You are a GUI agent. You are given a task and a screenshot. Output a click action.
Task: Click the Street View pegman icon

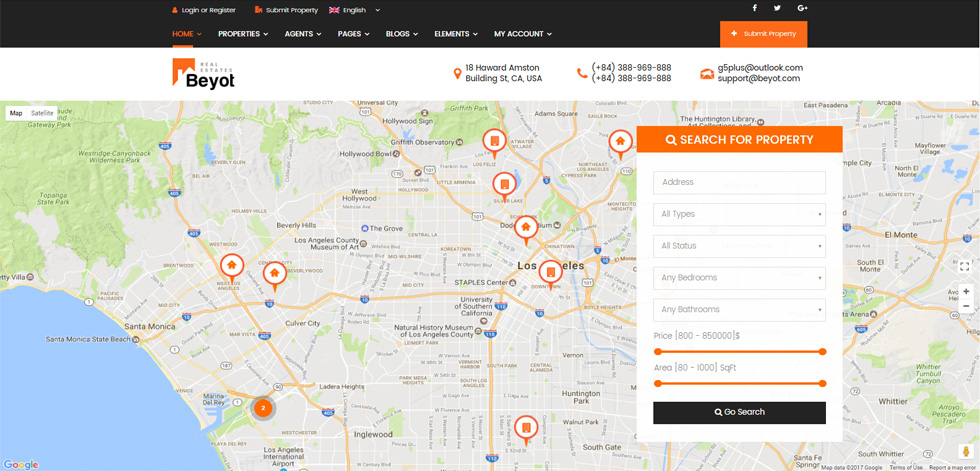966,452
